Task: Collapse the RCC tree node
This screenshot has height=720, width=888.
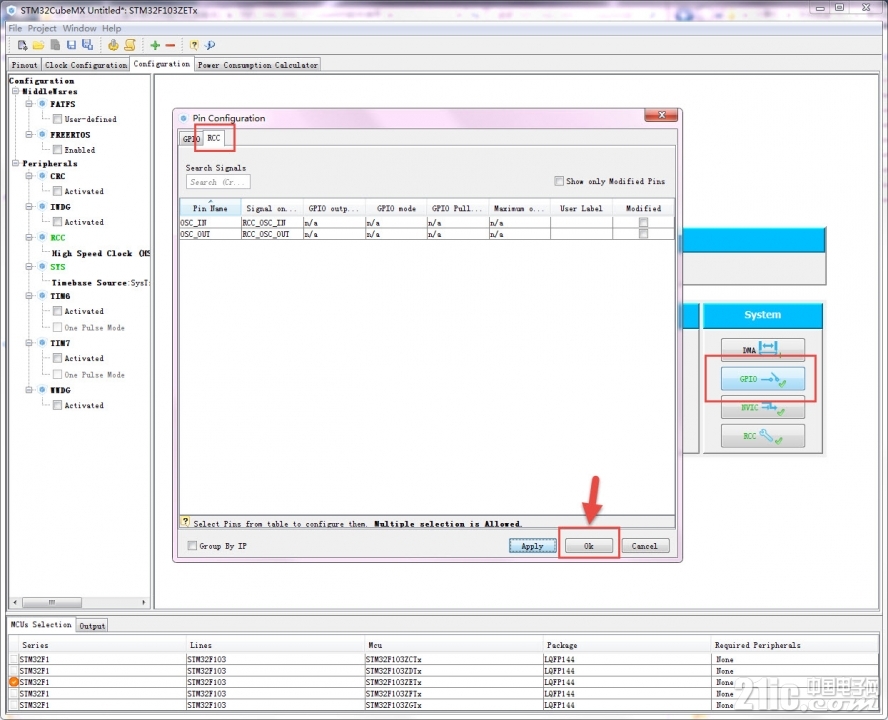Action: click(29, 237)
